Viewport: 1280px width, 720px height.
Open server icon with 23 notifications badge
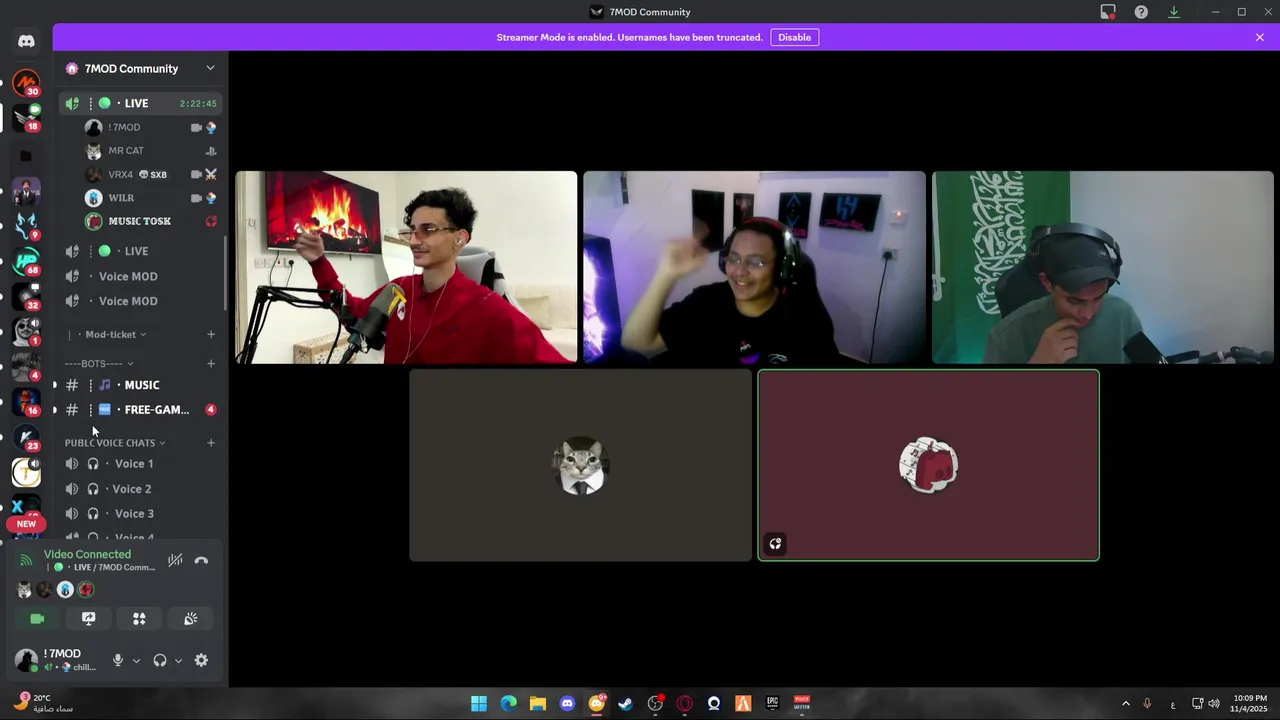[x=26, y=437]
